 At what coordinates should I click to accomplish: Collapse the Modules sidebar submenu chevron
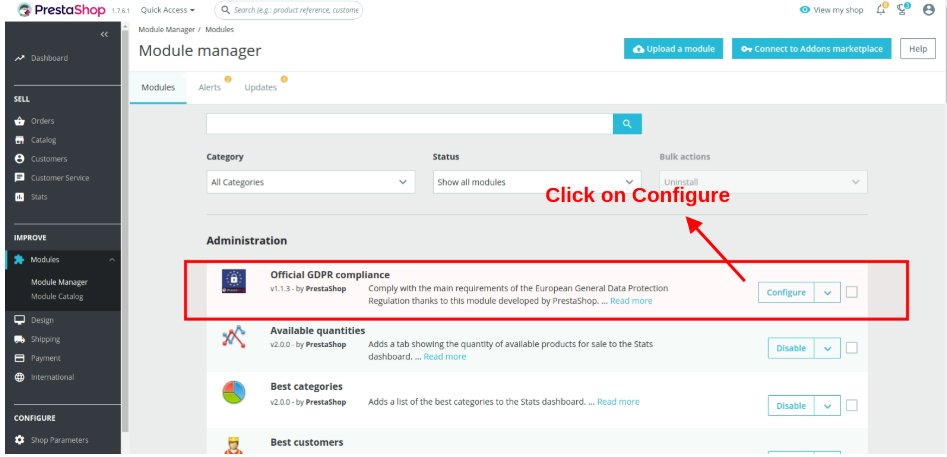click(112, 260)
